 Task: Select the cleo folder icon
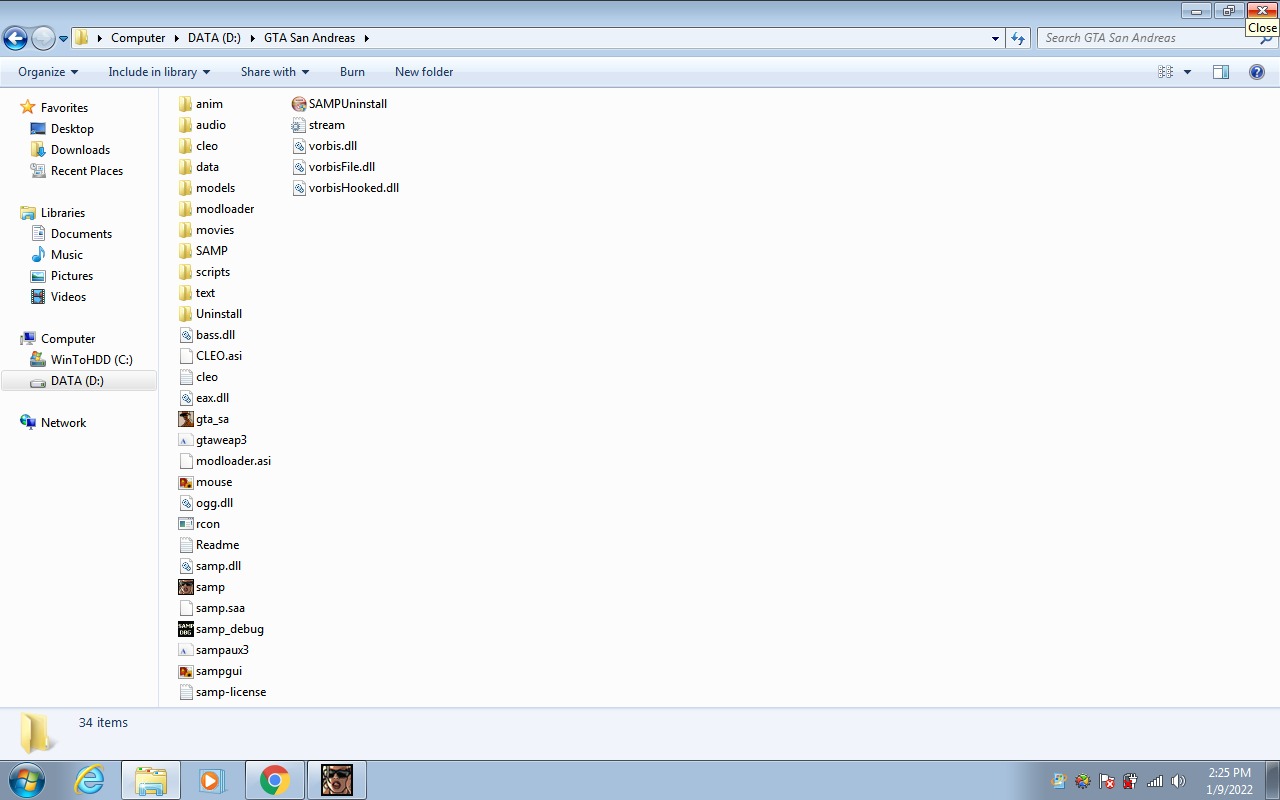tap(185, 146)
